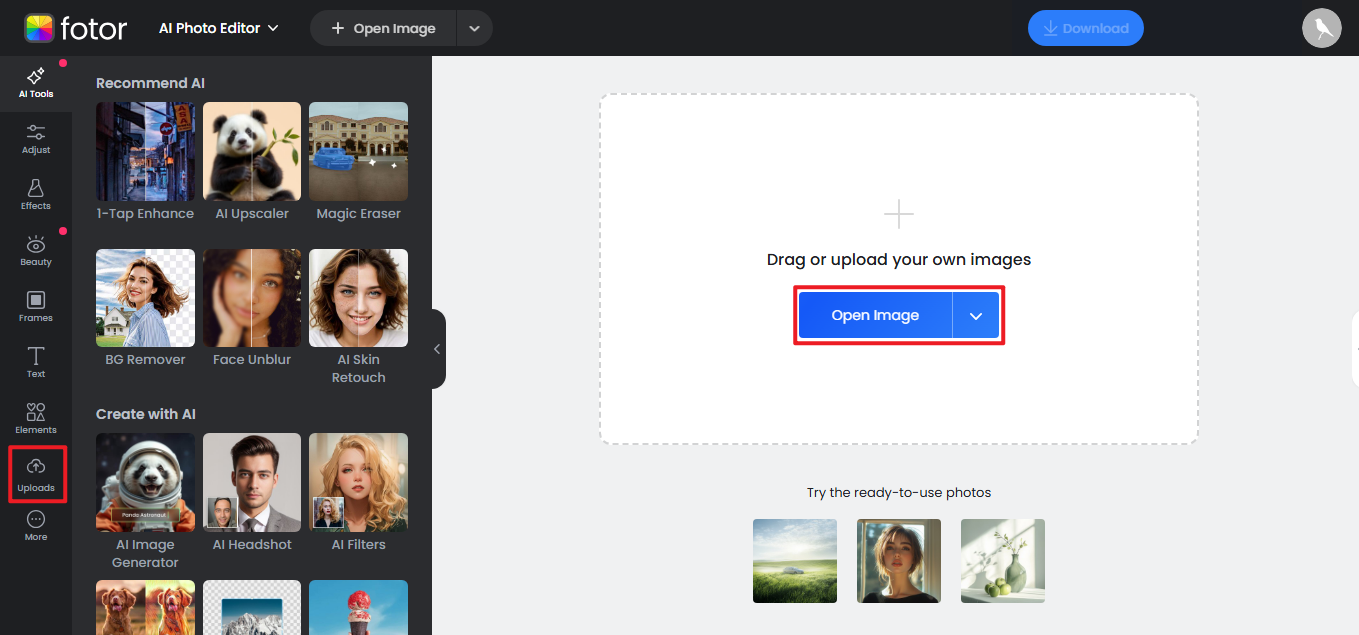
Task: Open the Beauty sidebar tab
Action: (36, 252)
